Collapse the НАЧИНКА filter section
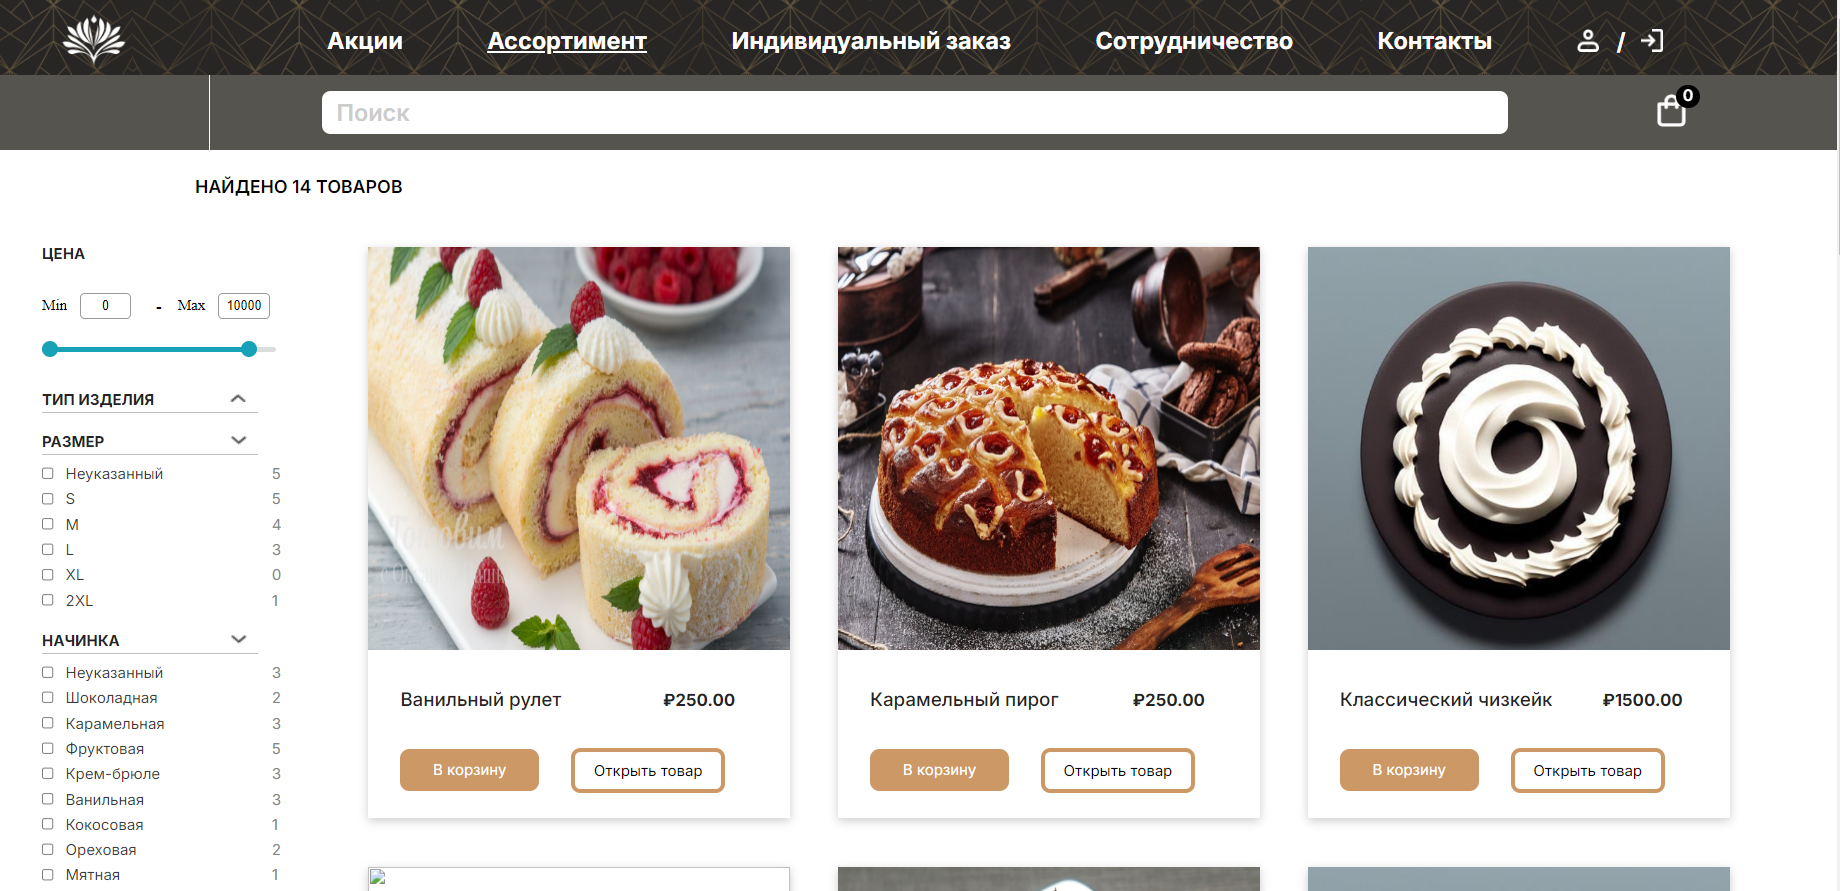The height and width of the screenshot is (891, 1840). 239,639
